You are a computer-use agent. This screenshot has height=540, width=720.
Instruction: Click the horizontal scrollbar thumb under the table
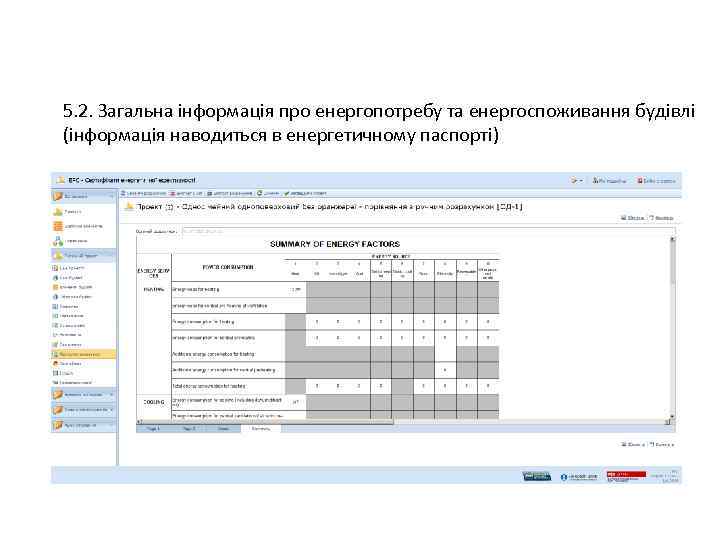[x=266, y=421]
